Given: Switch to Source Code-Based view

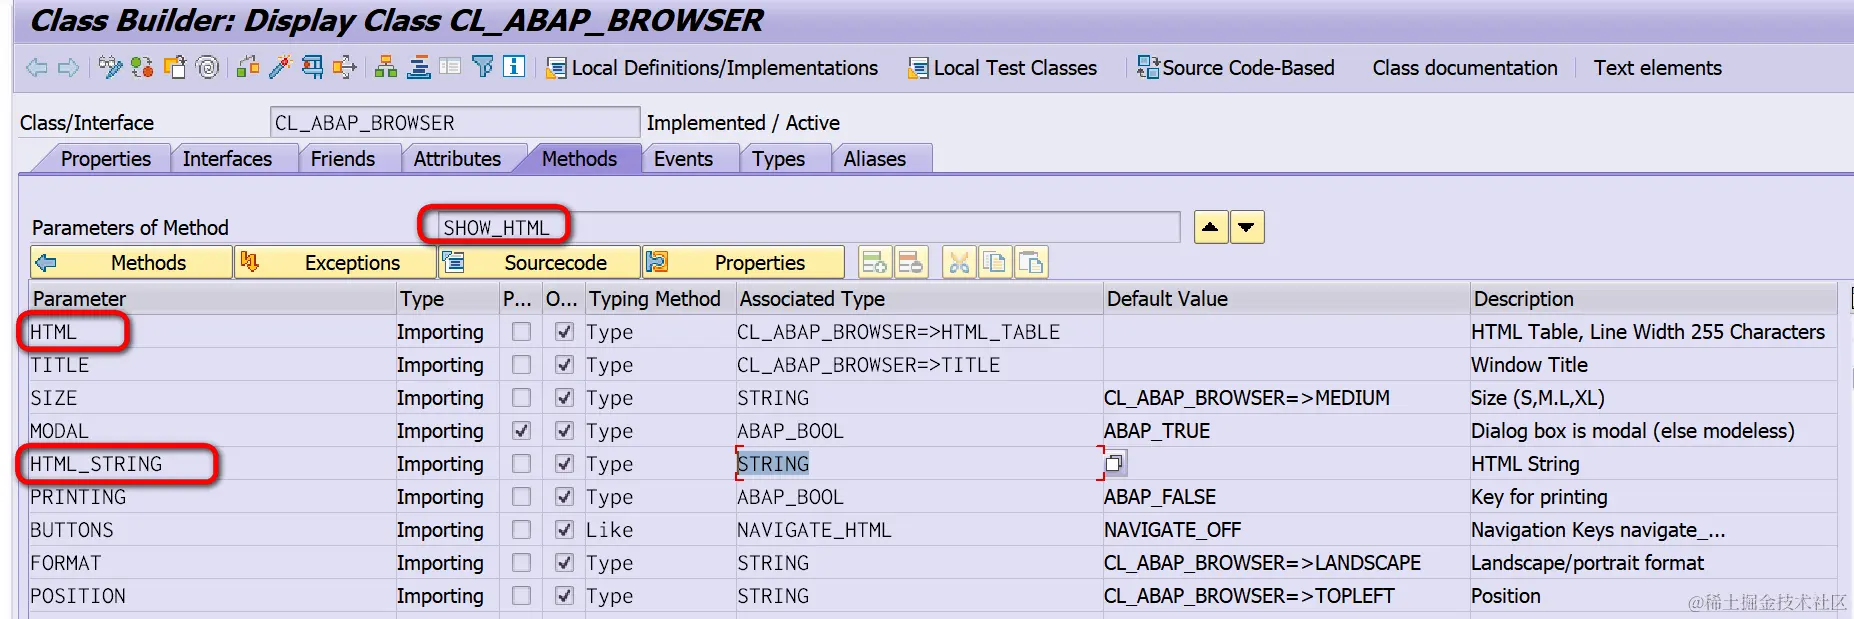Looking at the screenshot, I should 1236,67.
